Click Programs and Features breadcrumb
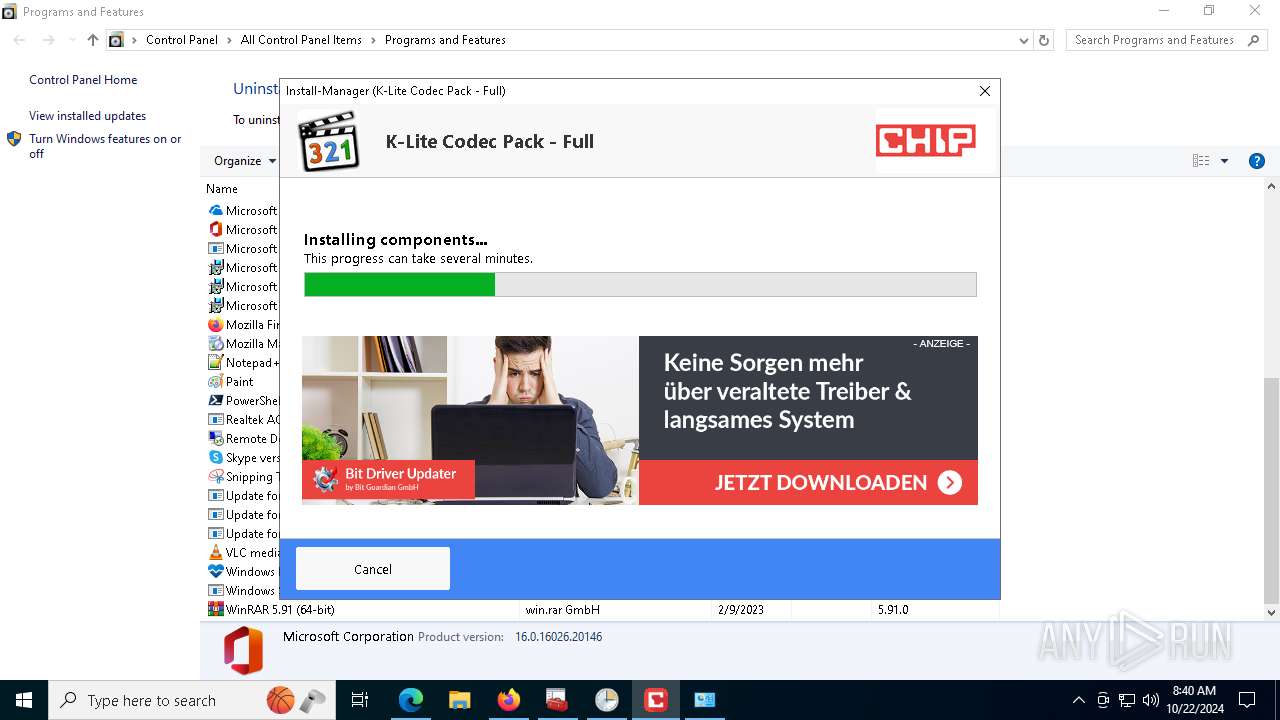Viewport: 1280px width, 720px height. pos(445,40)
